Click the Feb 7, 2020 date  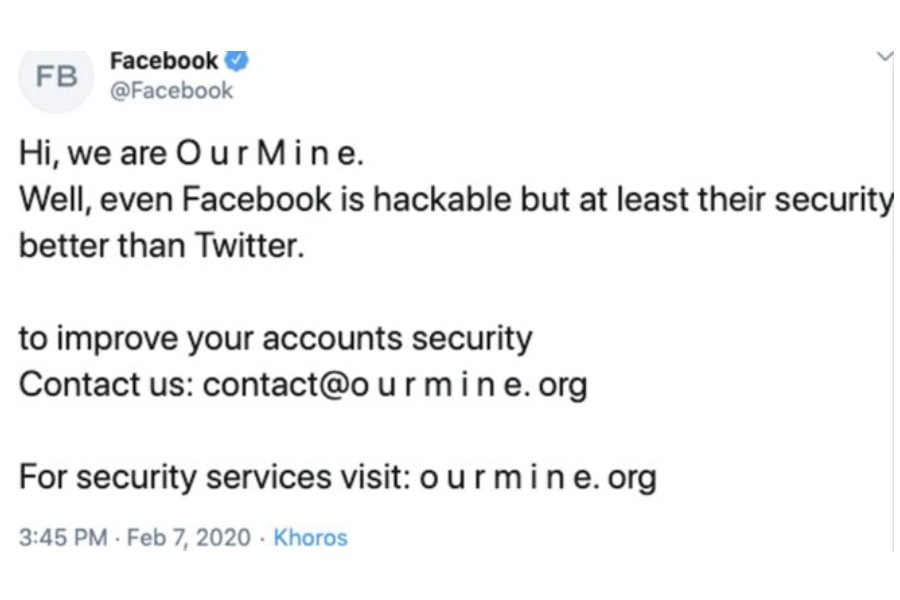point(187,538)
